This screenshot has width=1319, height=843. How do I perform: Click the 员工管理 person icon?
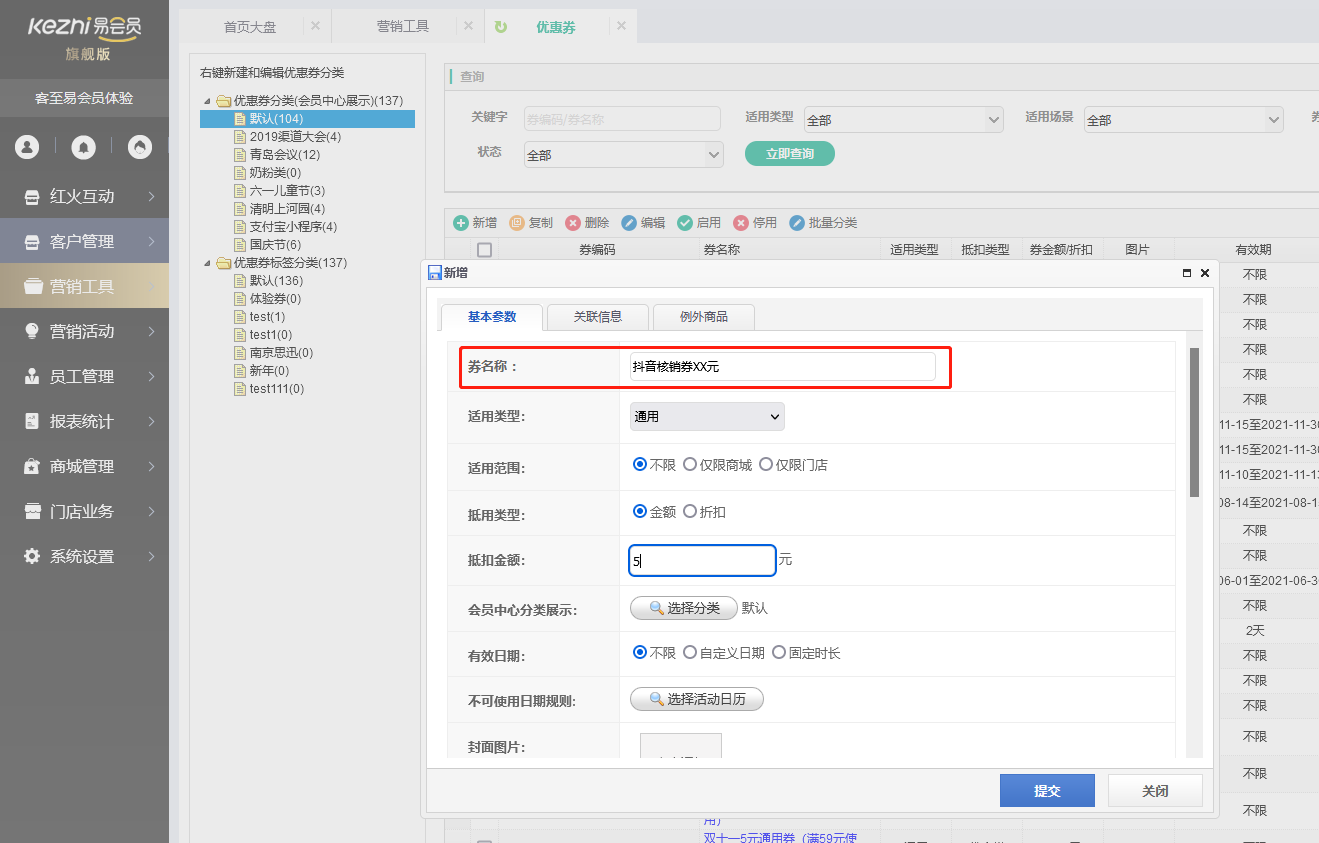[x=33, y=377]
